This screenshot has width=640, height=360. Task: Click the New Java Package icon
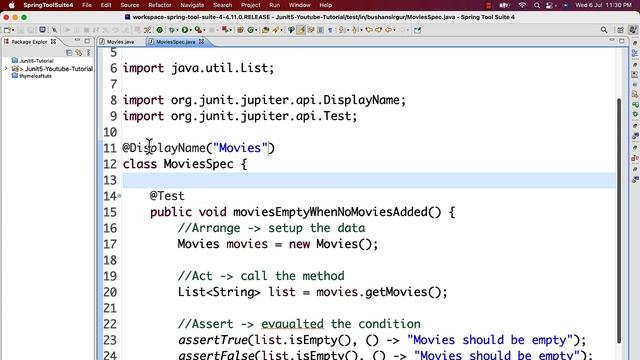[240, 30]
